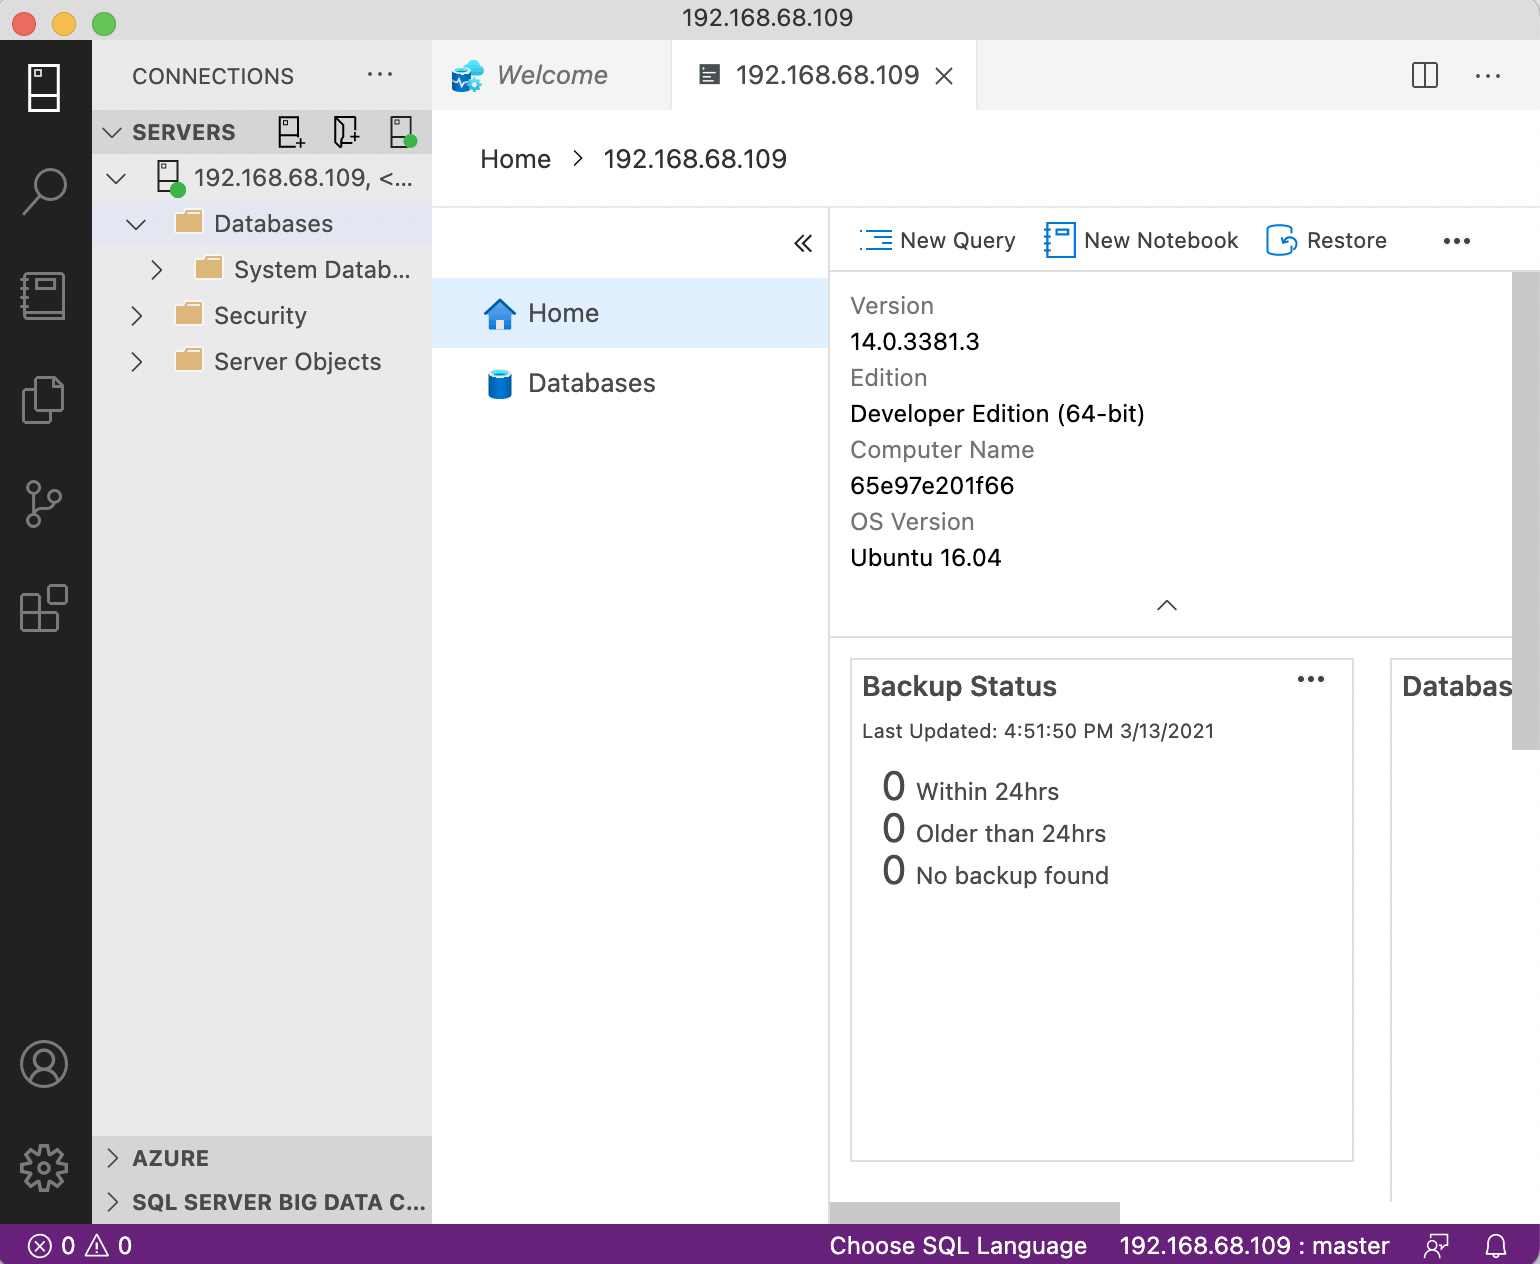Collapse the SERVERS section
This screenshot has height=1264, width=1540.
coord(113,132)
